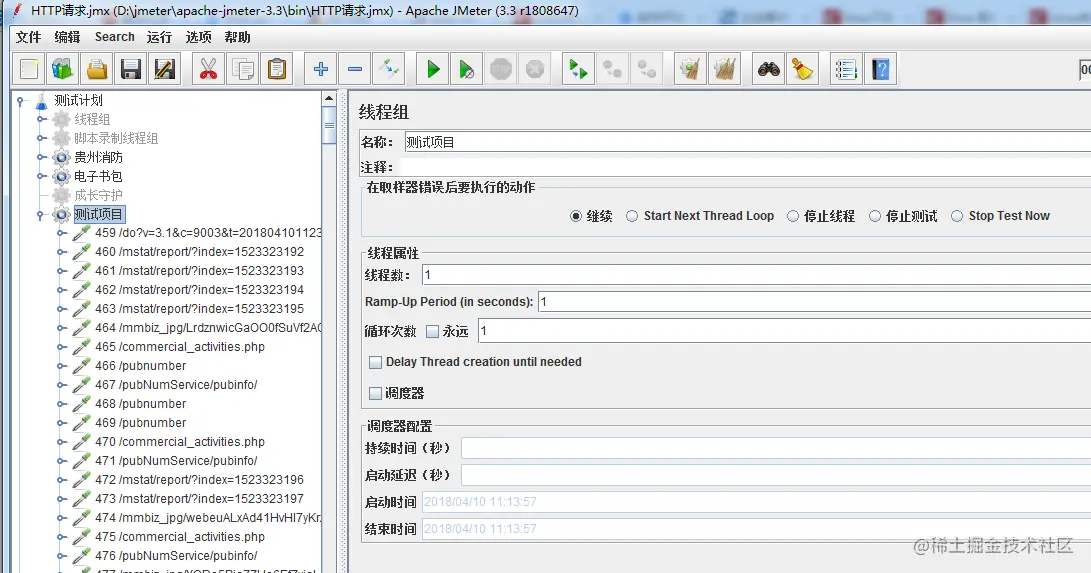1091x573 pixels.
Task: Click the Toggle enable/disable icon
Action: 389,69
